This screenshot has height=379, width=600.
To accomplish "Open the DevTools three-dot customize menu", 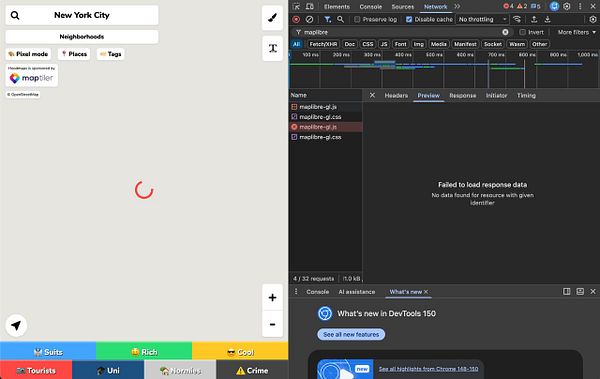I will click(x=580, y=7).
